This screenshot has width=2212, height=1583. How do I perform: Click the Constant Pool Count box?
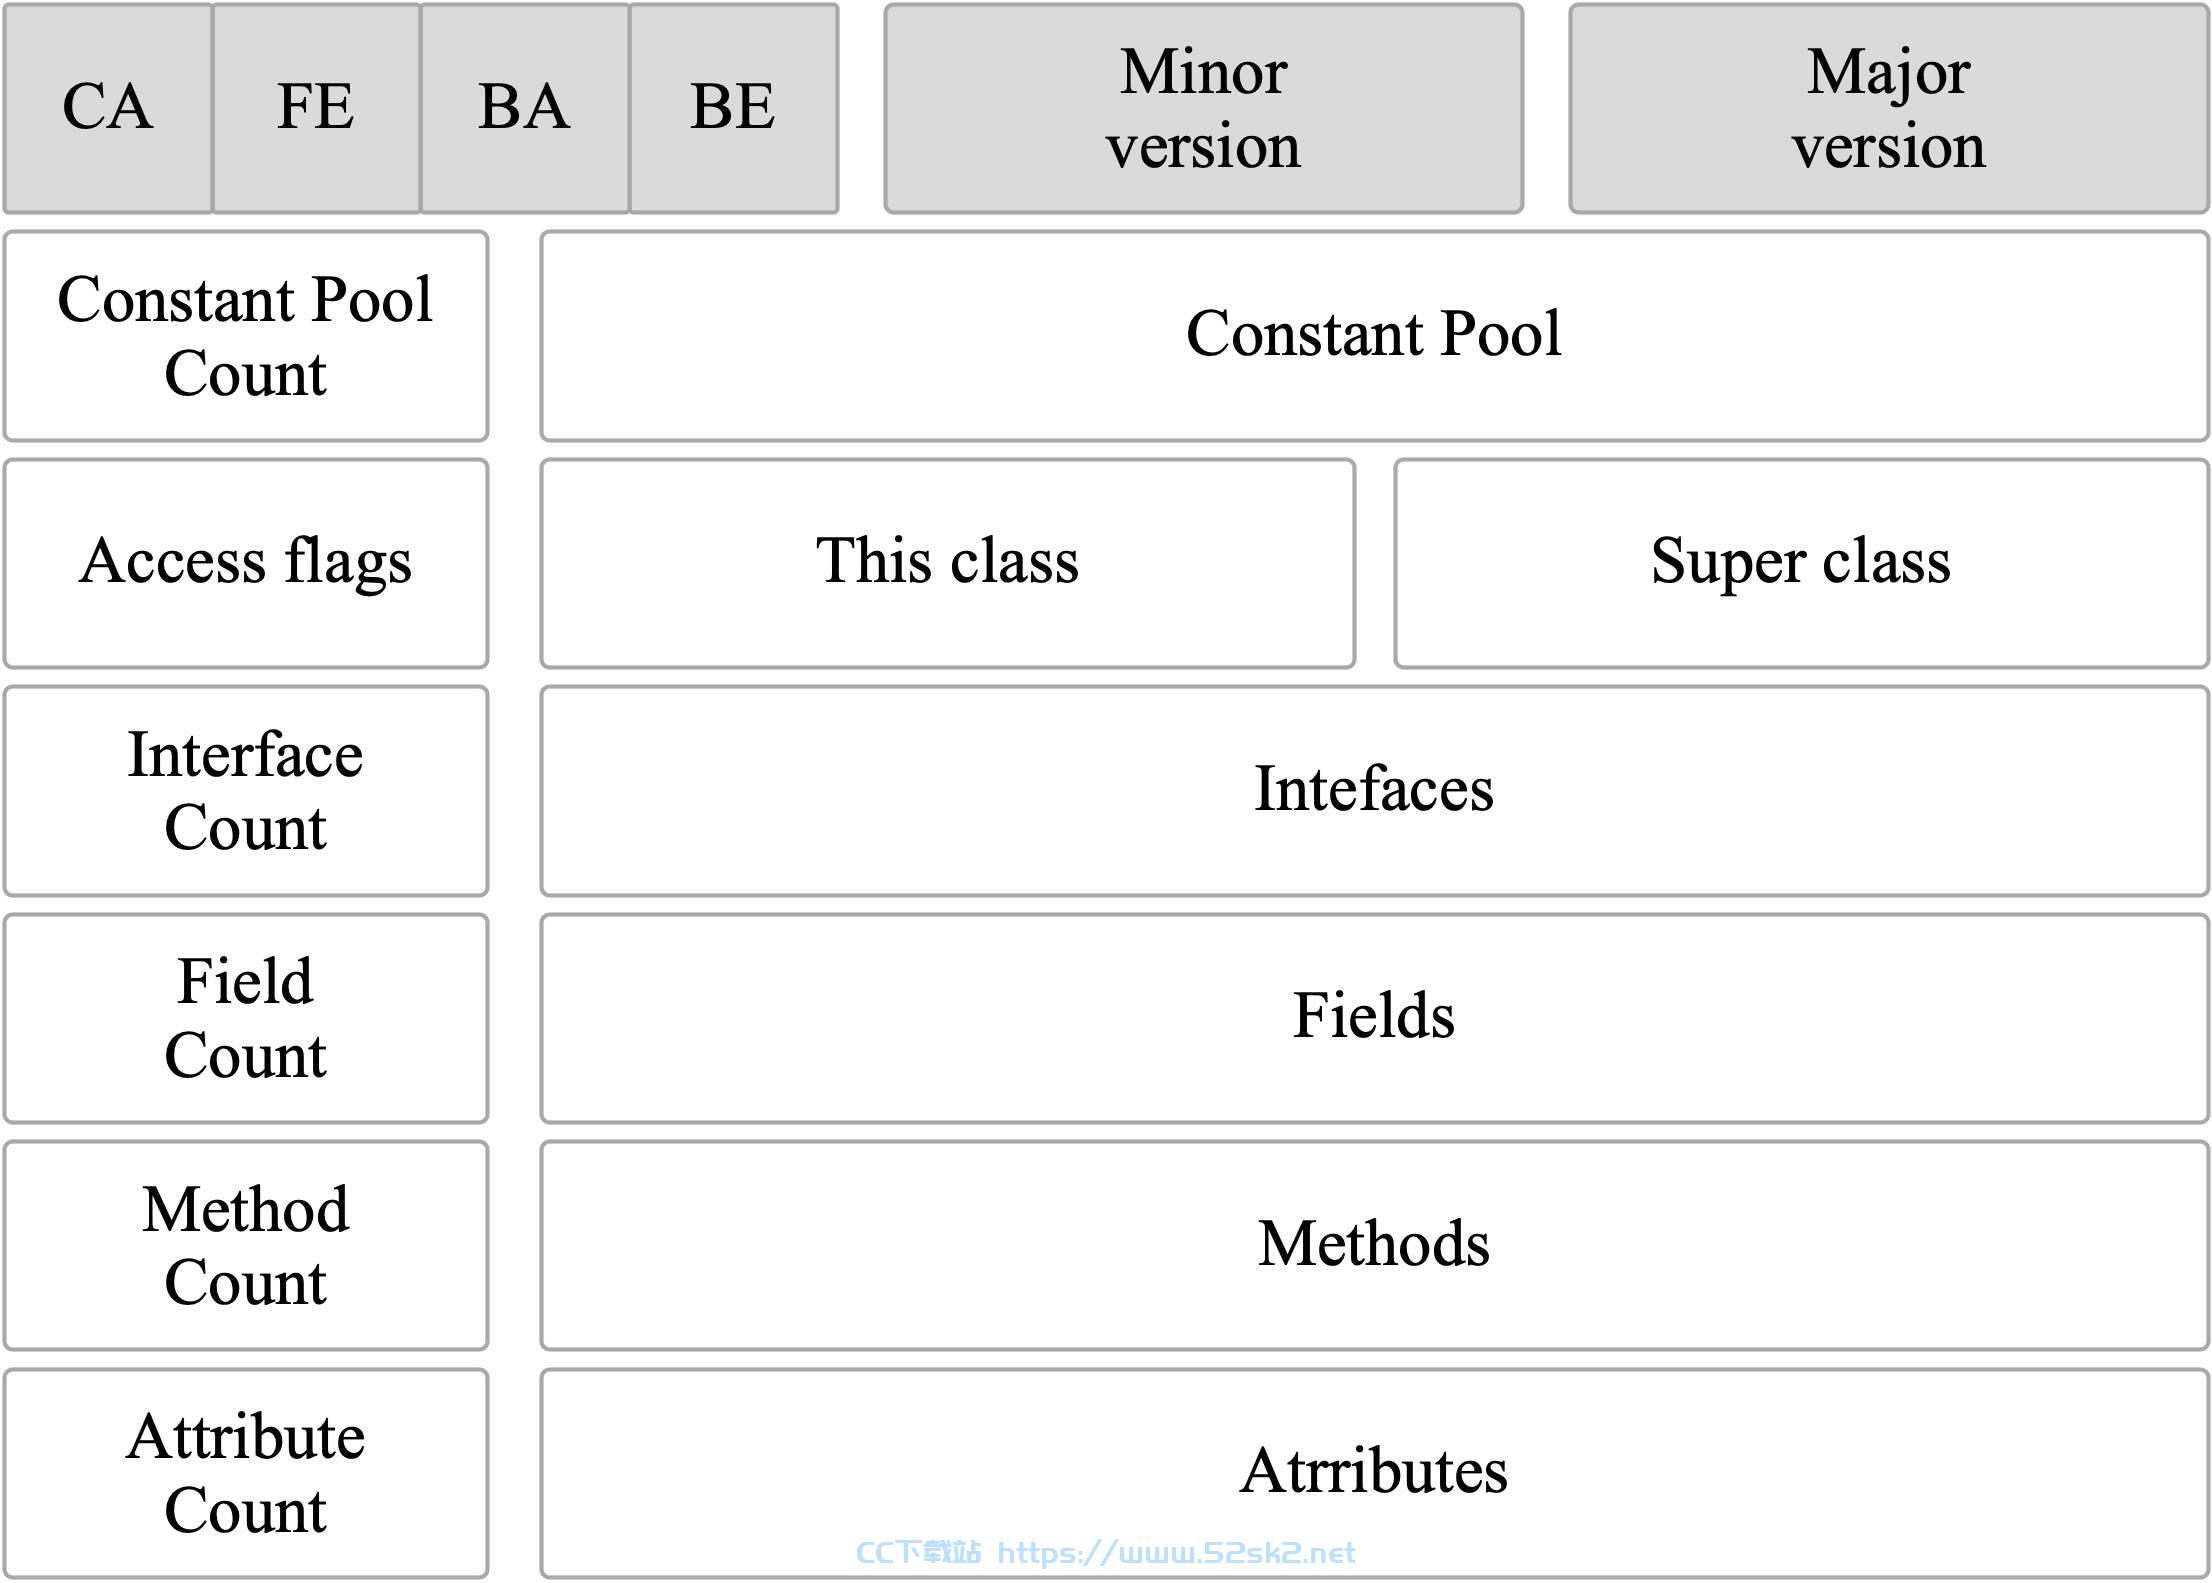(x=246, y=336)
